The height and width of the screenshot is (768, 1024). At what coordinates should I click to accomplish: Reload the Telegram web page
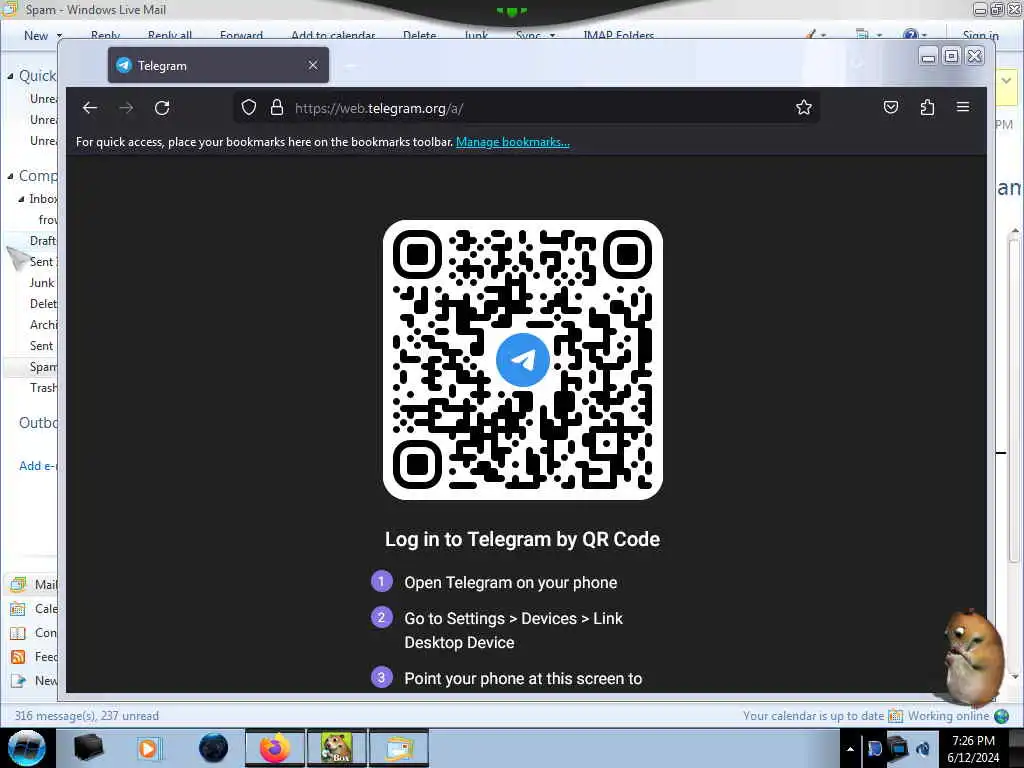[x=162, y=108]
